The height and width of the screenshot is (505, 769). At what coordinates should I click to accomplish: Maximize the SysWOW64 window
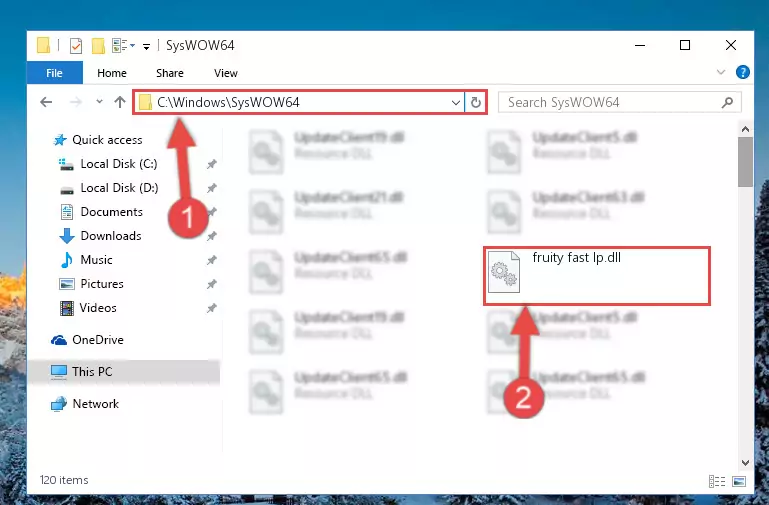pos(685,46)
